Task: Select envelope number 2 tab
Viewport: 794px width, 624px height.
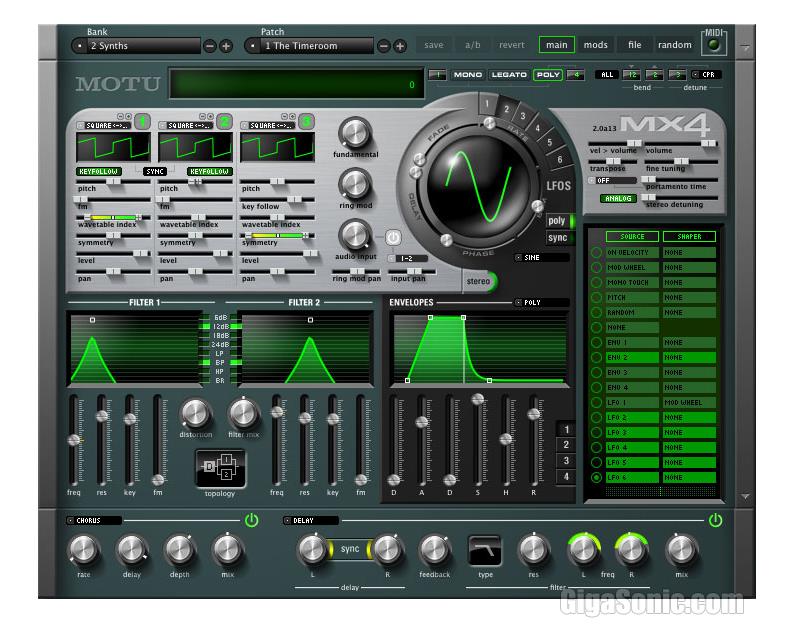Action: point(566,445)
